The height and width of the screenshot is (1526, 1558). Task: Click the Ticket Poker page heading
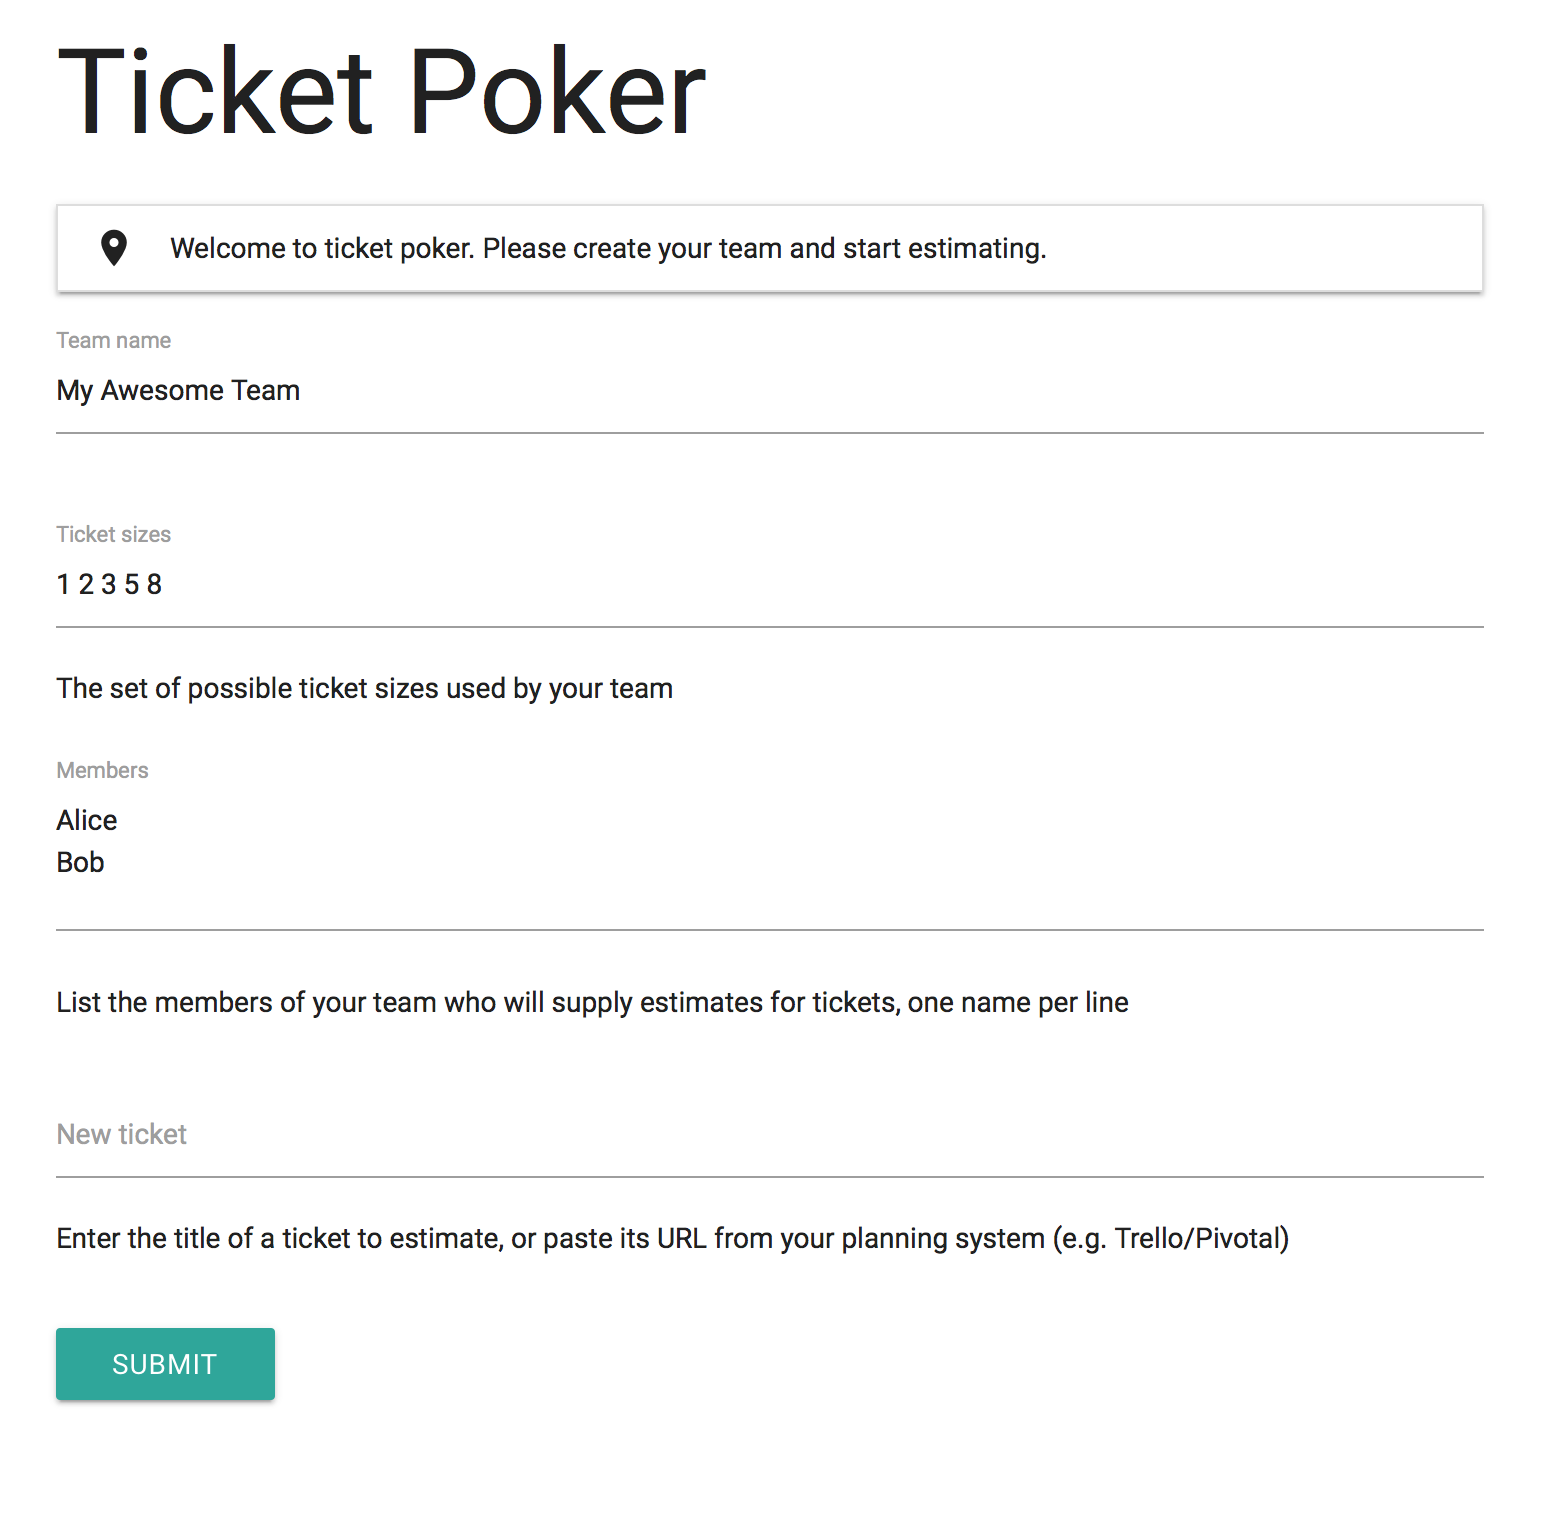tap(382, 92)
